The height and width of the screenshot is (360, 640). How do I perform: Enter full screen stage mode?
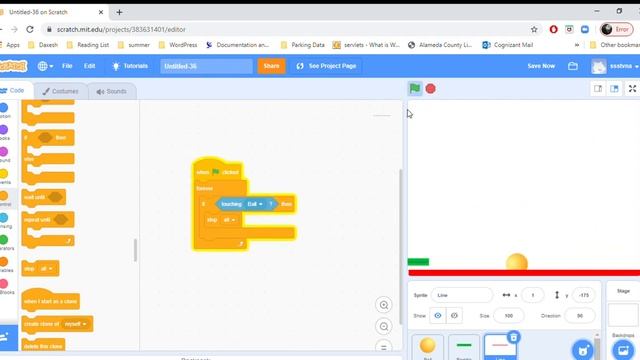click(632, 89)
